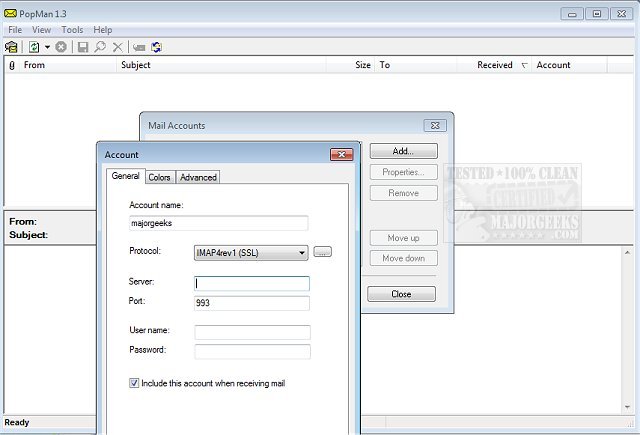
Task: Click the paperclip attachment column icon
Action: point(12,65)
